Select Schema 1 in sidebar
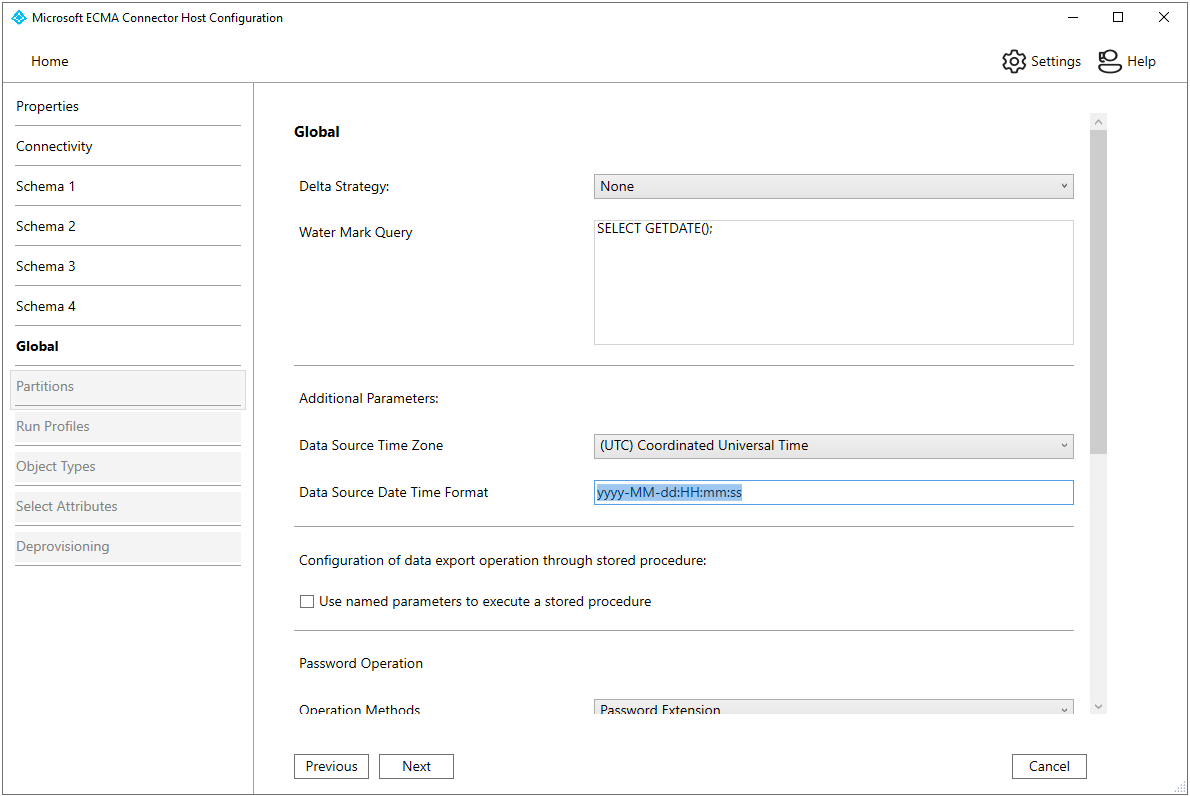The image size is (1190, 796). coord(45,186)
